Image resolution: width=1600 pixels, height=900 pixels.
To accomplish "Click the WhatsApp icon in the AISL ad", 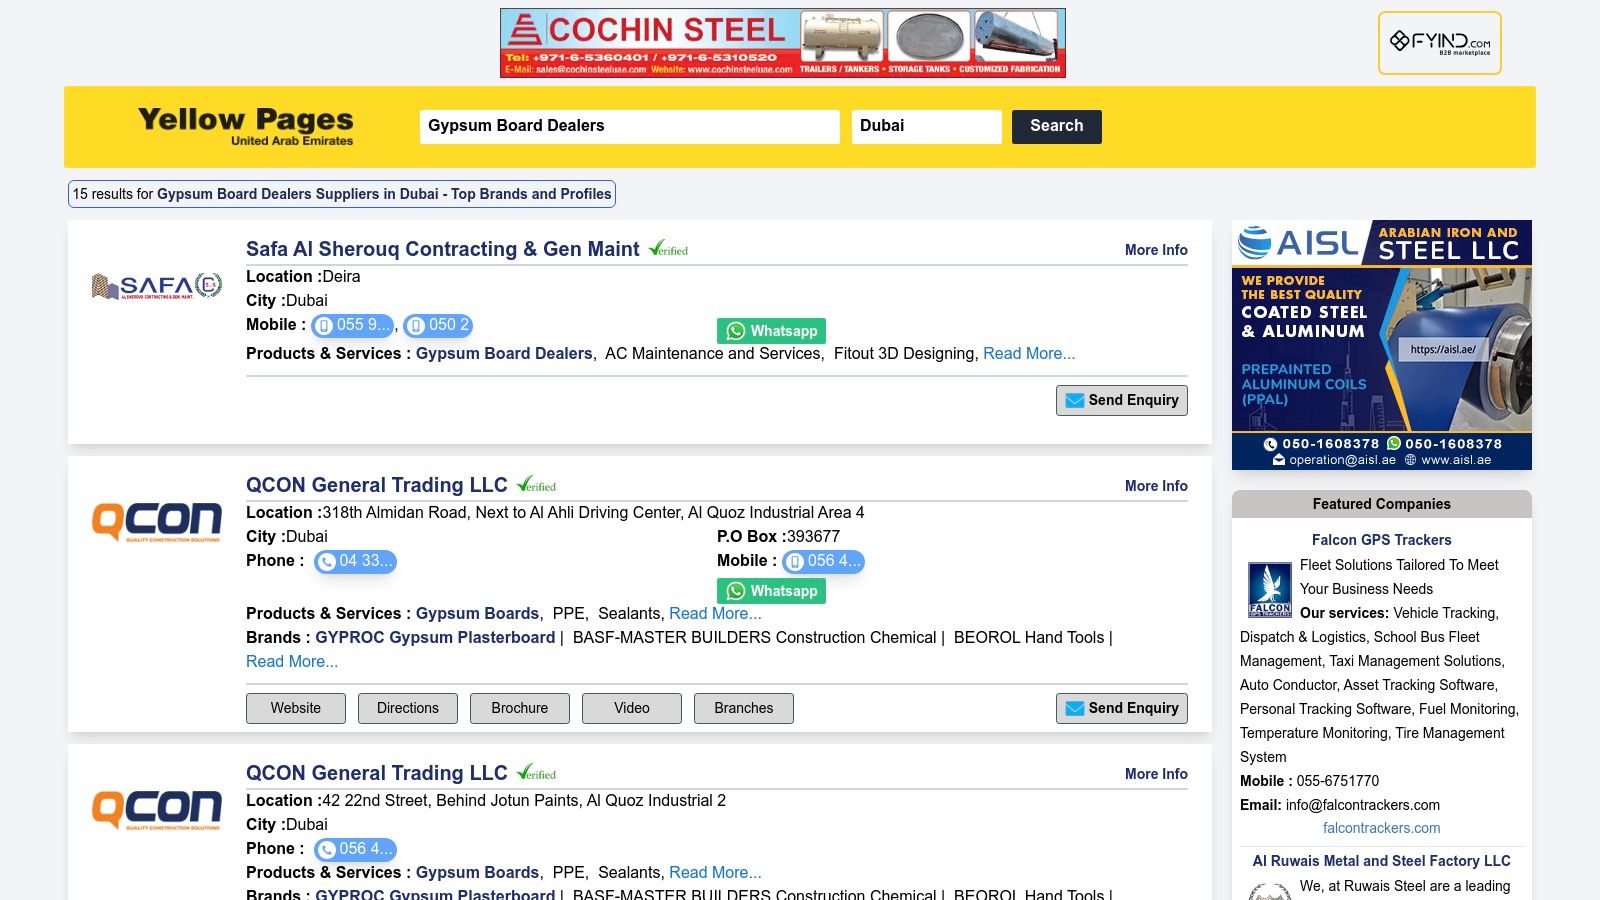I will [x=1394, y=443].
